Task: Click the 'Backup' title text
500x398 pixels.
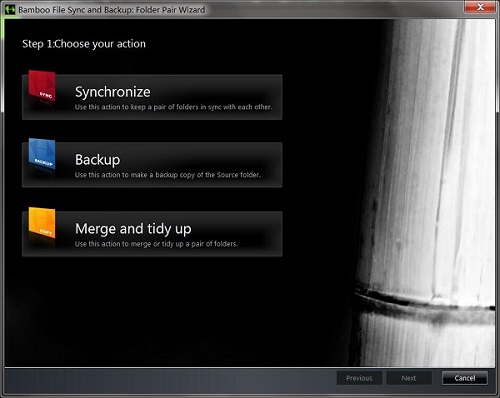Action: (x=98, y=160)
